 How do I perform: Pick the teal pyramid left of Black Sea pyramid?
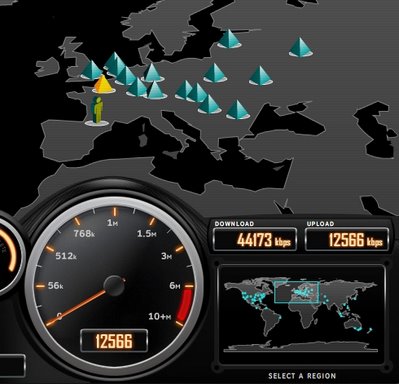point(209,104)
